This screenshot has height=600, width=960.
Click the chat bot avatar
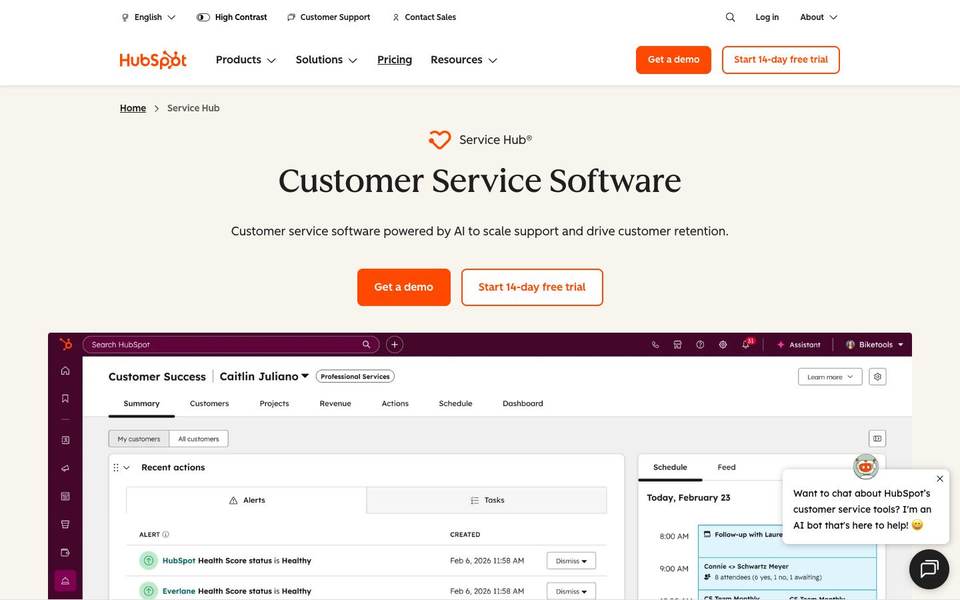[x=865, y=467]
